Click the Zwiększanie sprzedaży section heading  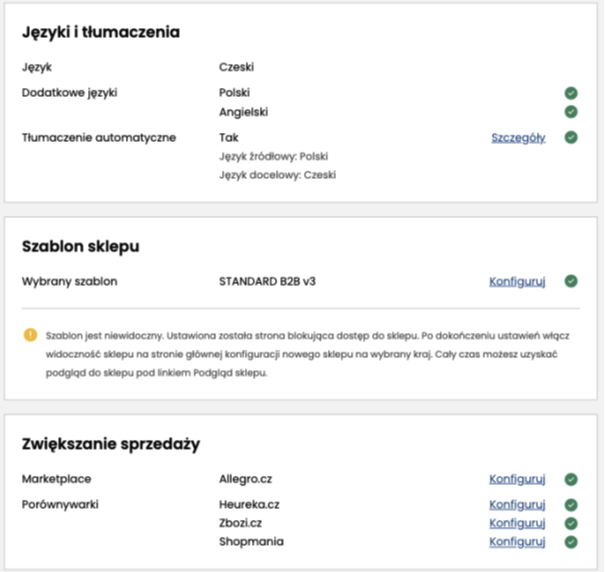[111, 444]
